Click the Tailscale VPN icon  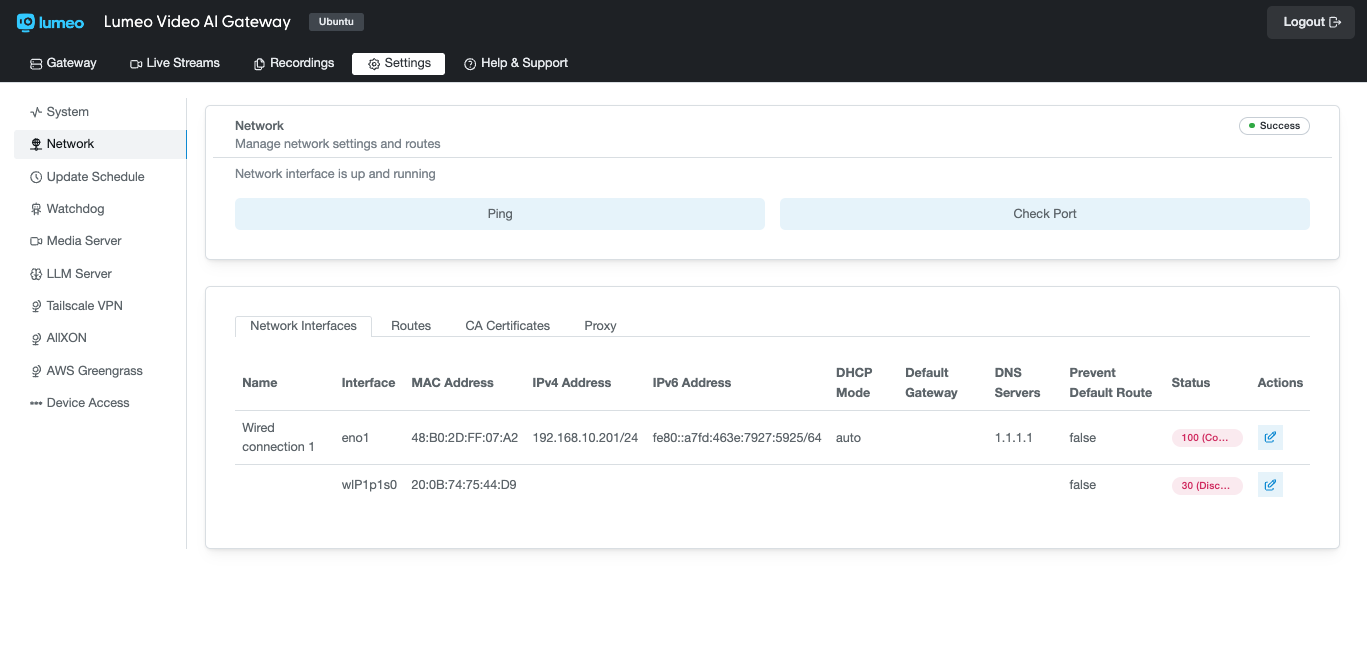pyautogui.click(x=37, y=306)
